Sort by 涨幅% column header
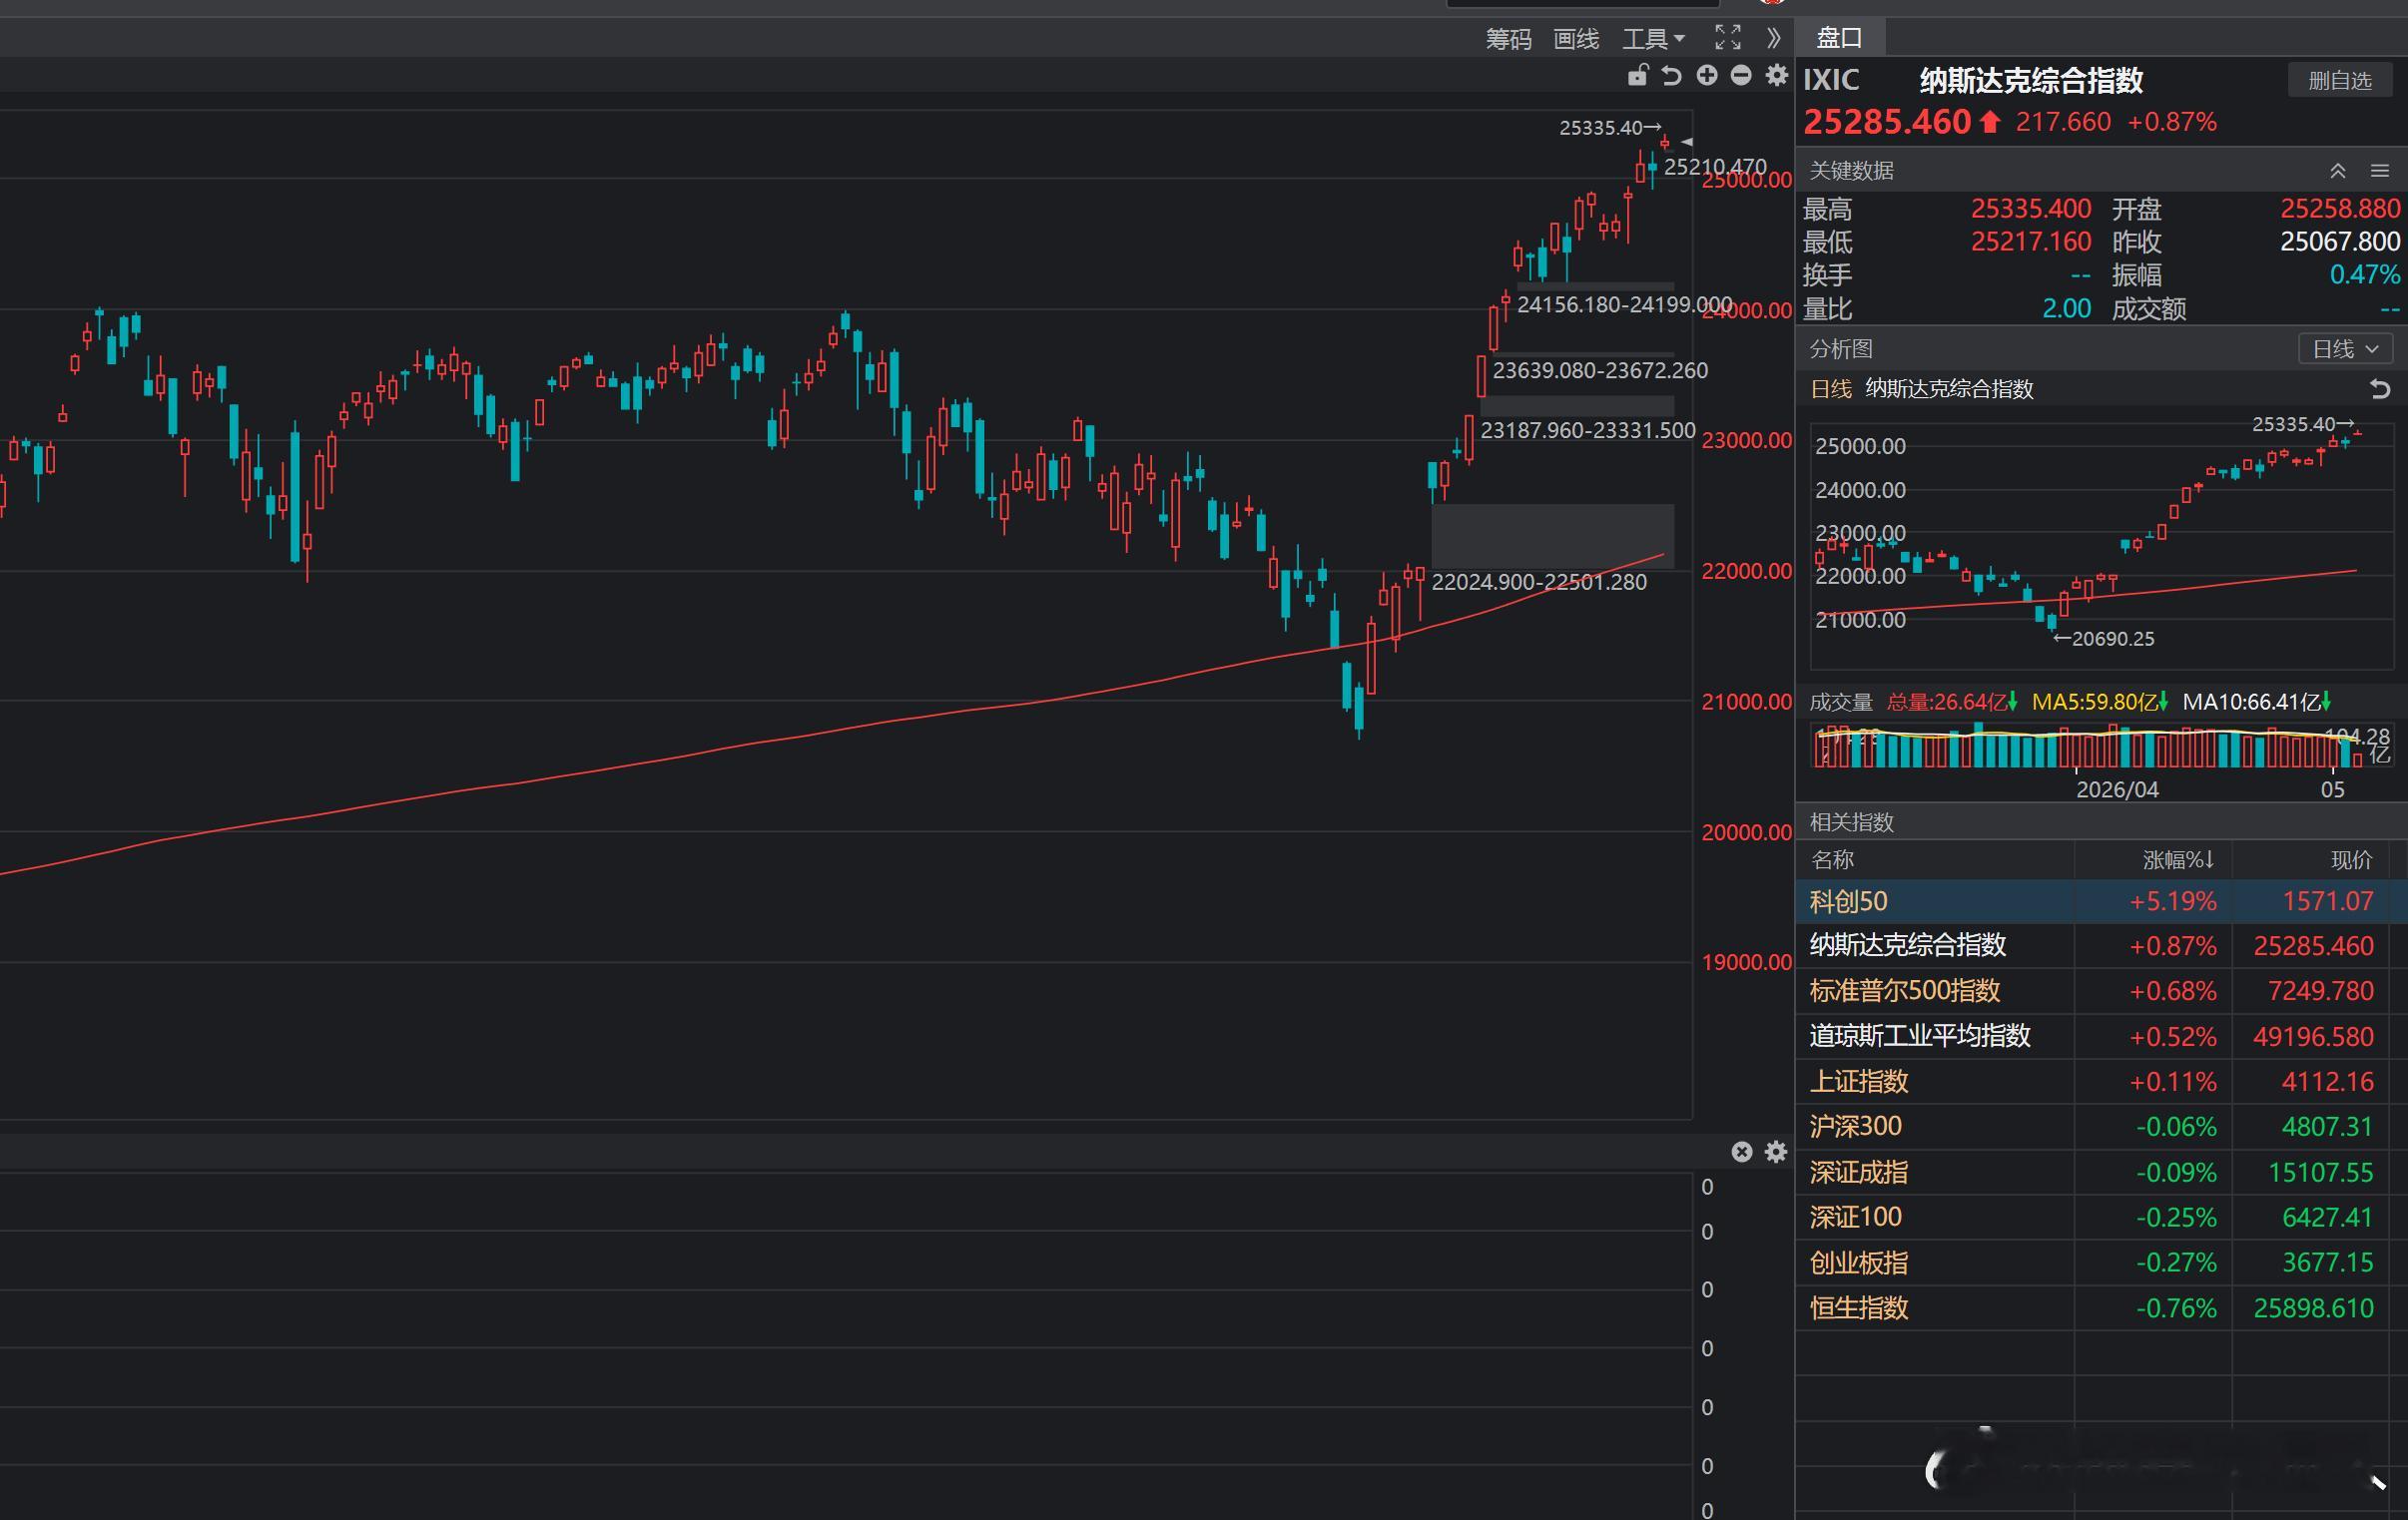This screenshot has width=2408, height=1520. click(x=2178, y=860)
